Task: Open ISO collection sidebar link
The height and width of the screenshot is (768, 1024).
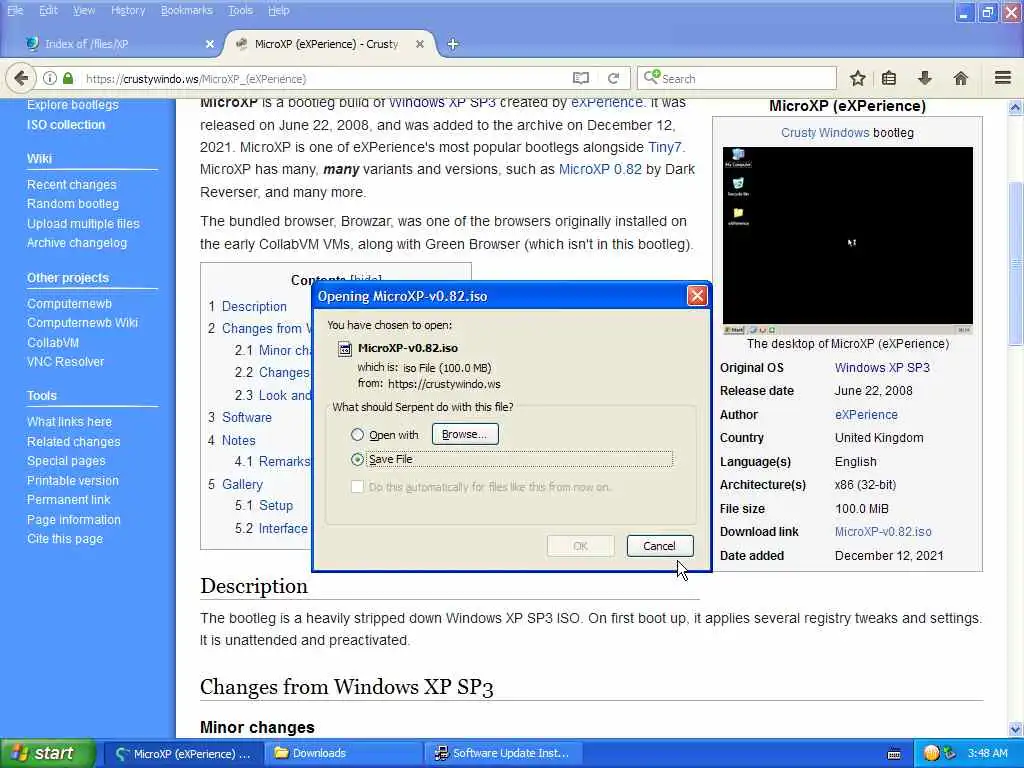Action: click(65, 125)
